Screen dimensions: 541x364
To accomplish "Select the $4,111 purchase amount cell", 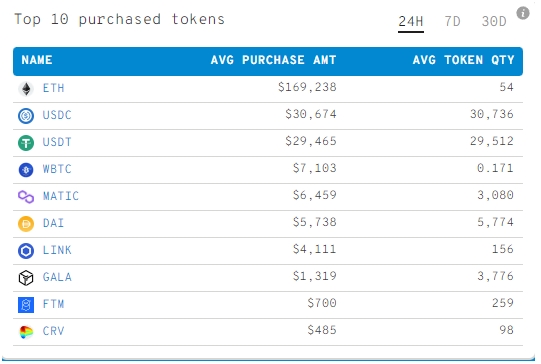I will click(x=314, y=249).
